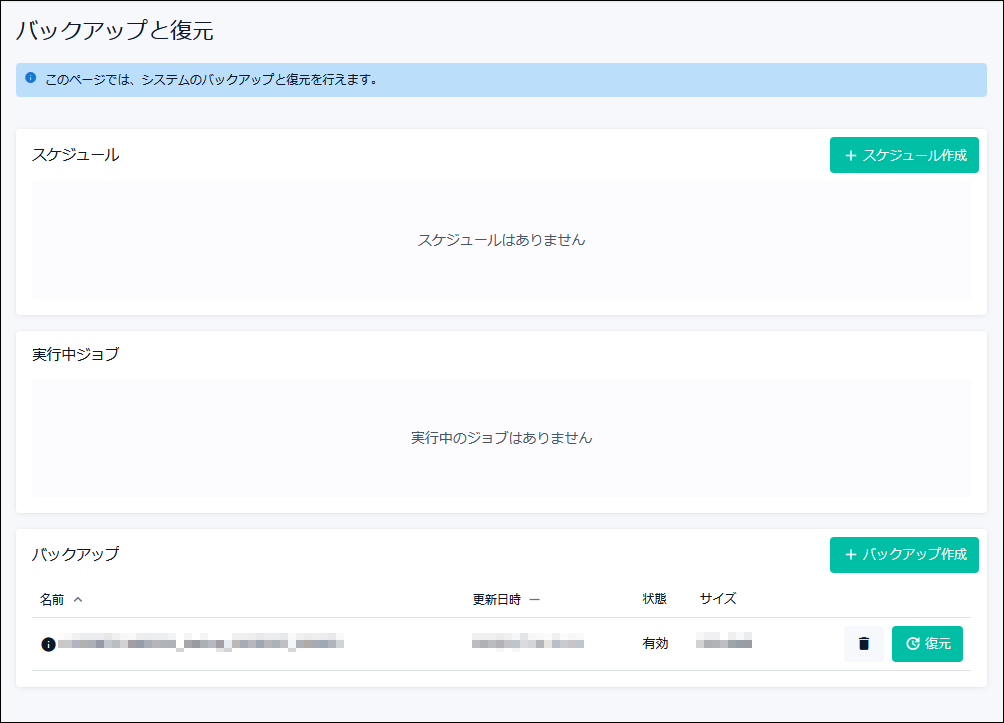
Task: Click the backup's blurred size value
Action: [x=724, y=643]
